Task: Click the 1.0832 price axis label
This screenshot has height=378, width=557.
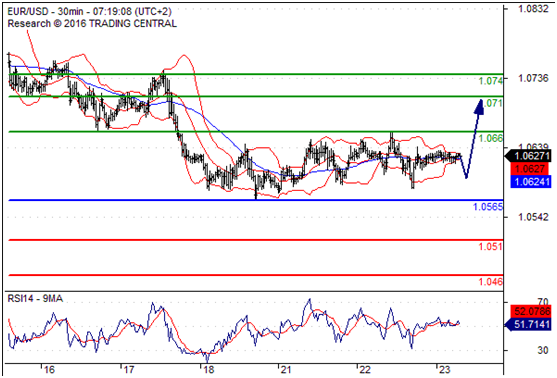Action: coord(533,9)
